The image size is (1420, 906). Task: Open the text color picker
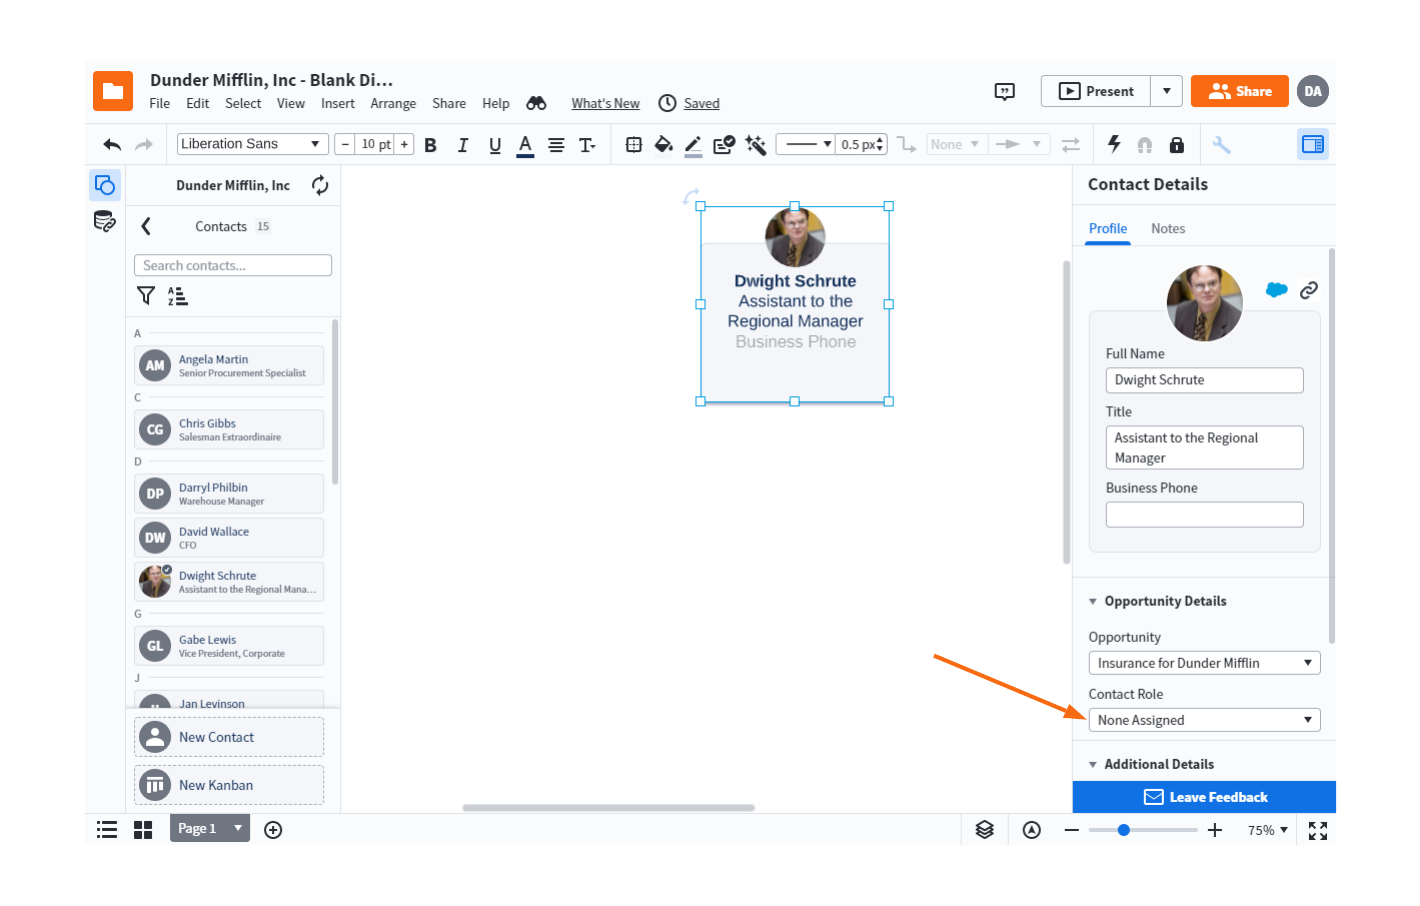525,146
